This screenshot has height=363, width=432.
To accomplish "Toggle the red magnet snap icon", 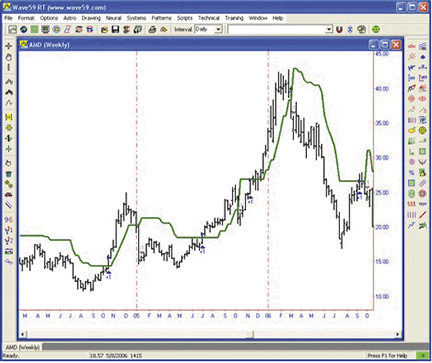I will pos(339,30).
